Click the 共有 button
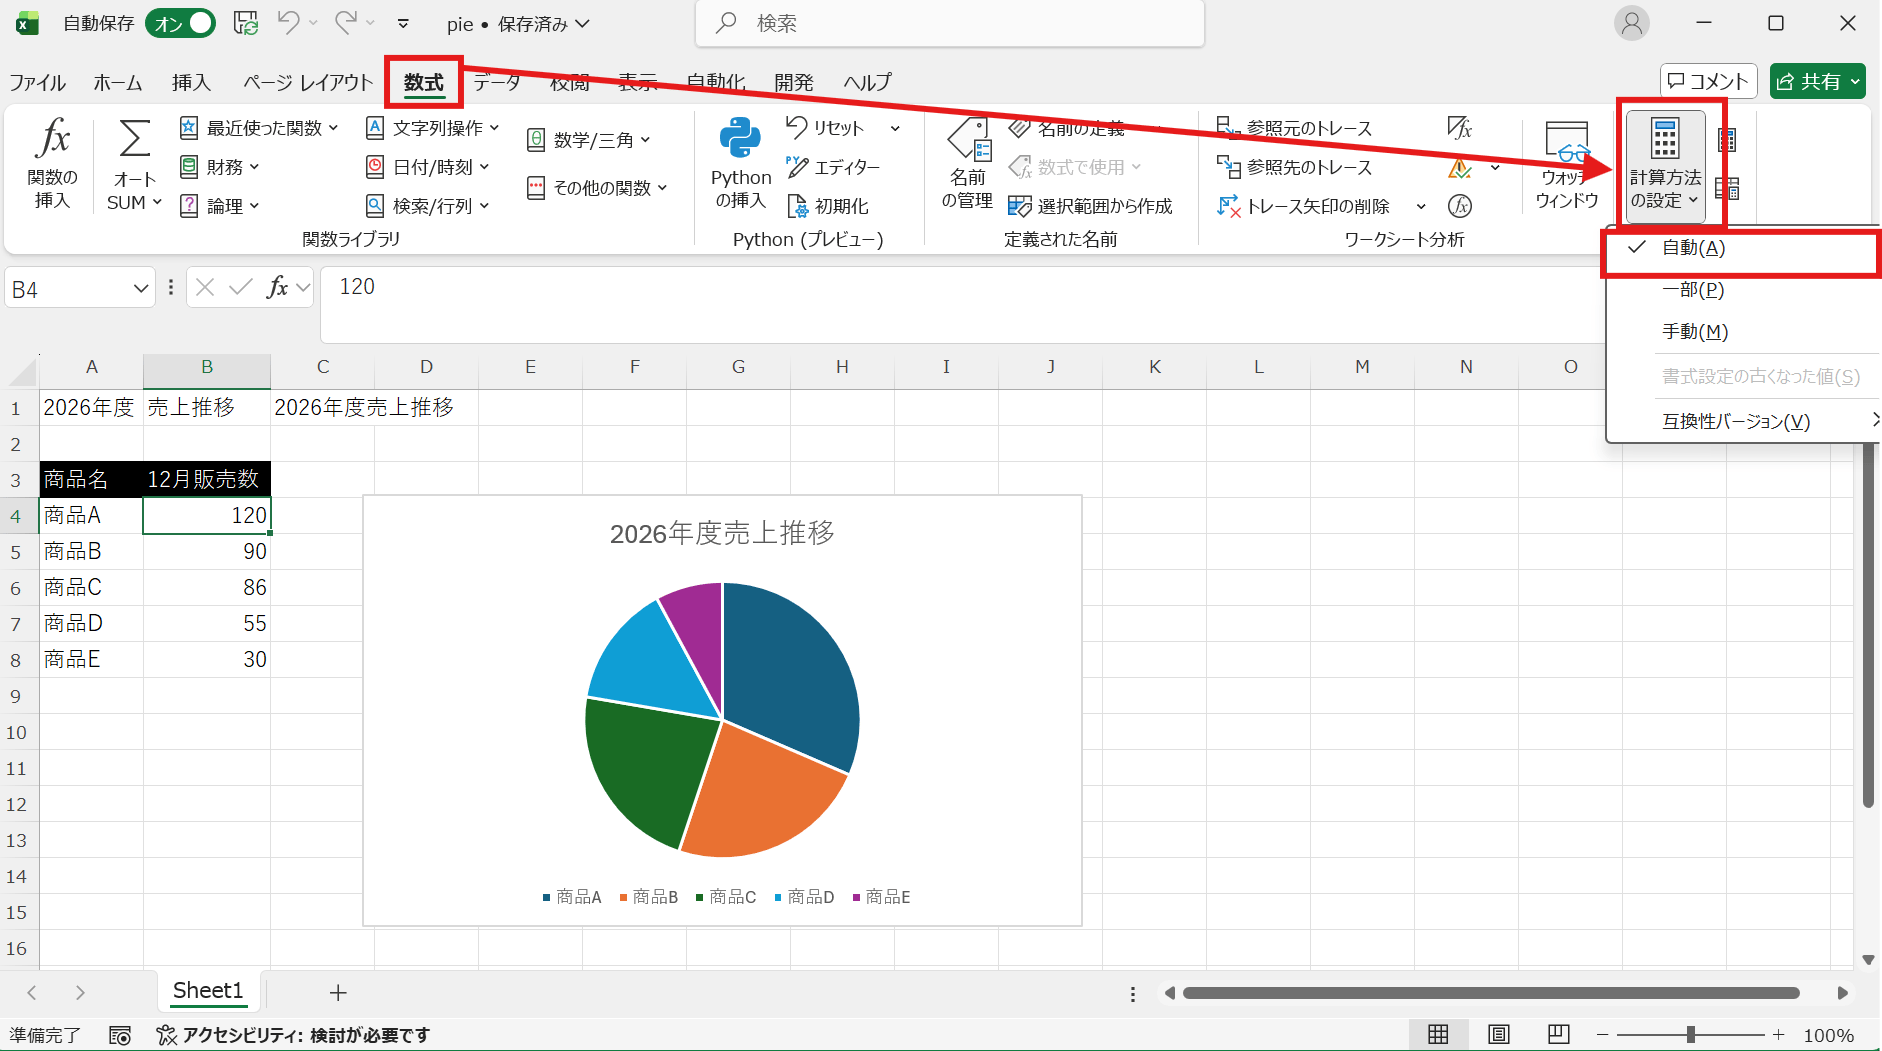 [x=1817, y=81]
